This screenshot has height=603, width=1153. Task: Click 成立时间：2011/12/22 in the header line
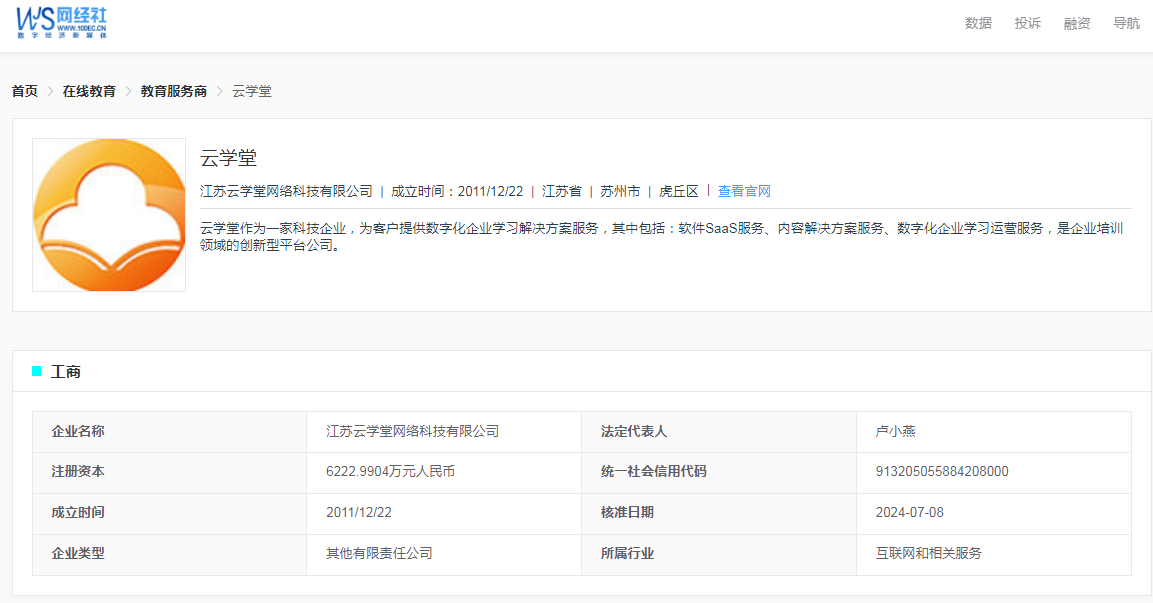pos(457,191)
